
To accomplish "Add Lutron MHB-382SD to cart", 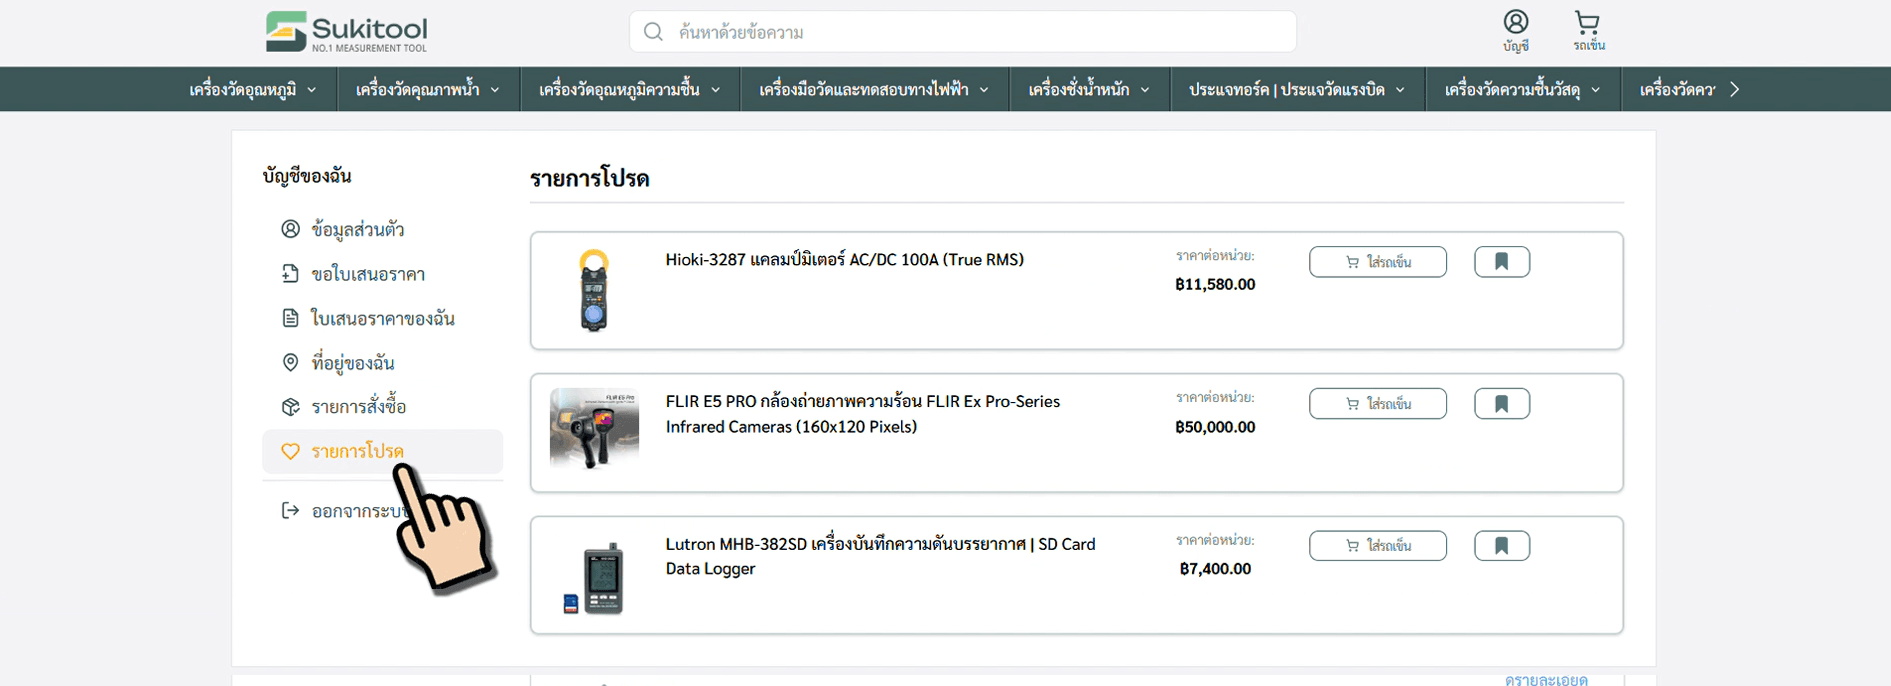I will [1378, 546].
